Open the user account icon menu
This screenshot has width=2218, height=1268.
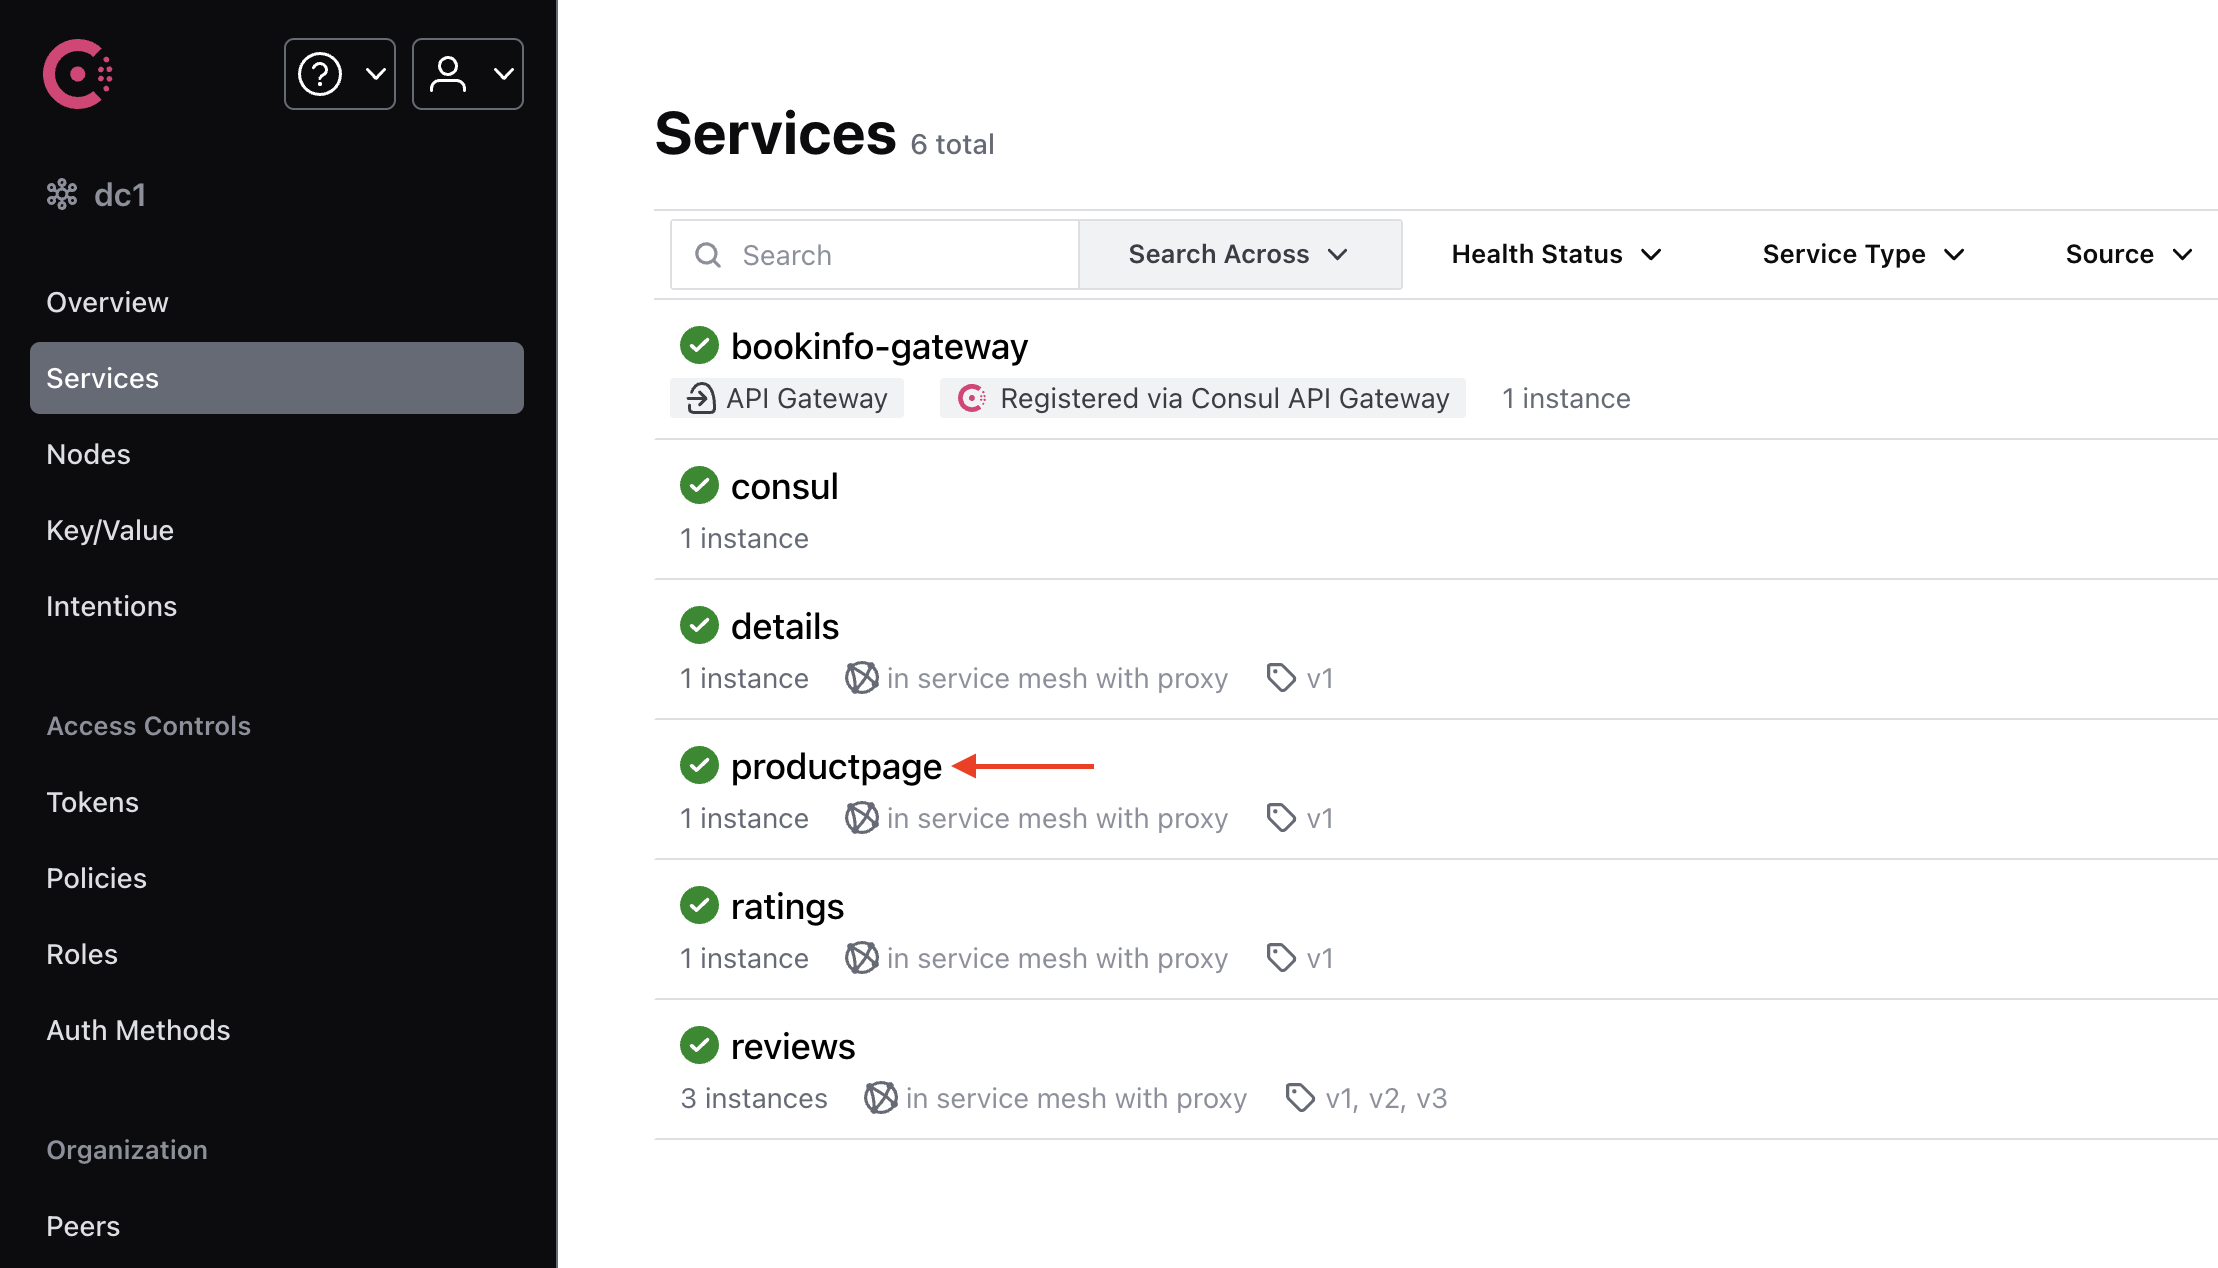(448, 73)
